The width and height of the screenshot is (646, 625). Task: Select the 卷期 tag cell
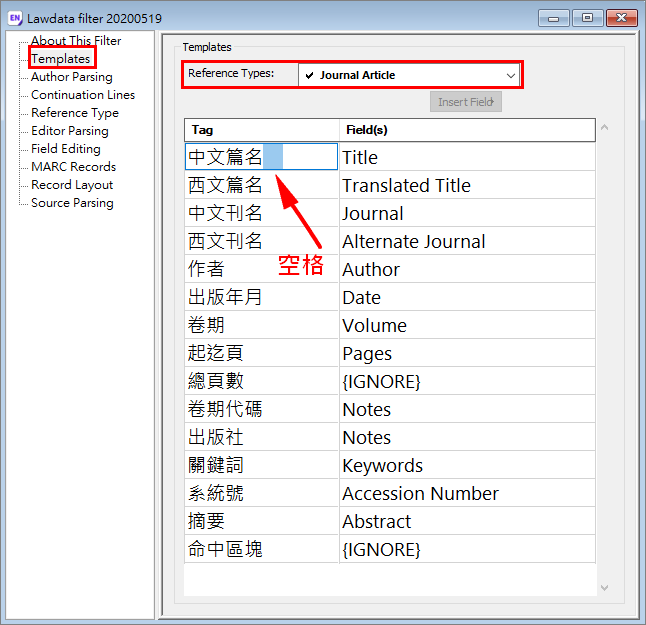click(261, 325)
